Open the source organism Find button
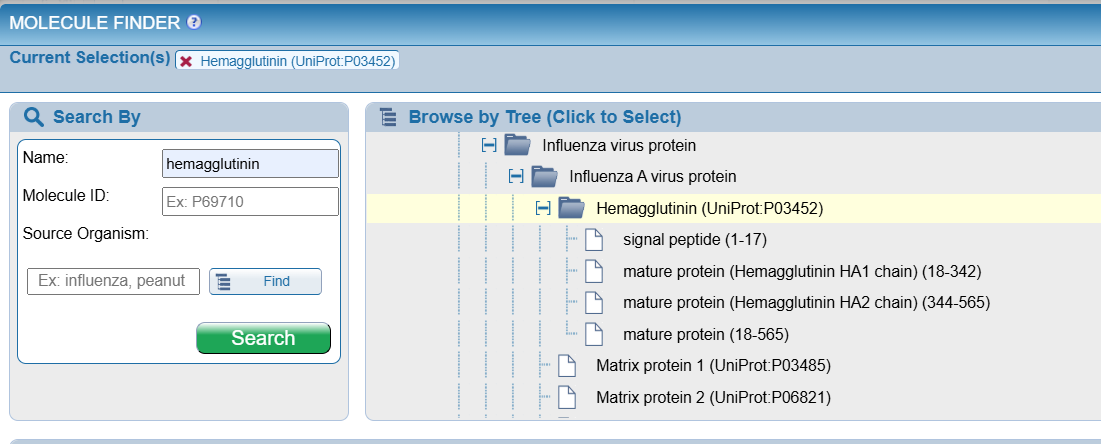The height and width of the screenshot is (444, 1101). (265, 282)
